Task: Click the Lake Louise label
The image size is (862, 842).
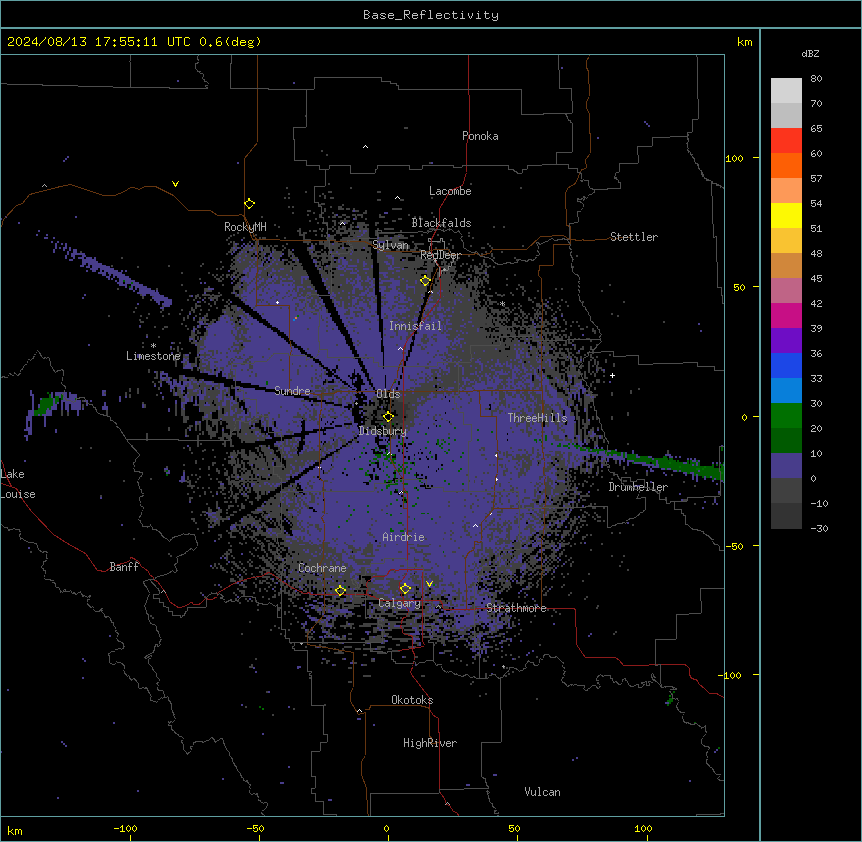Action: [x=16, y=484]
